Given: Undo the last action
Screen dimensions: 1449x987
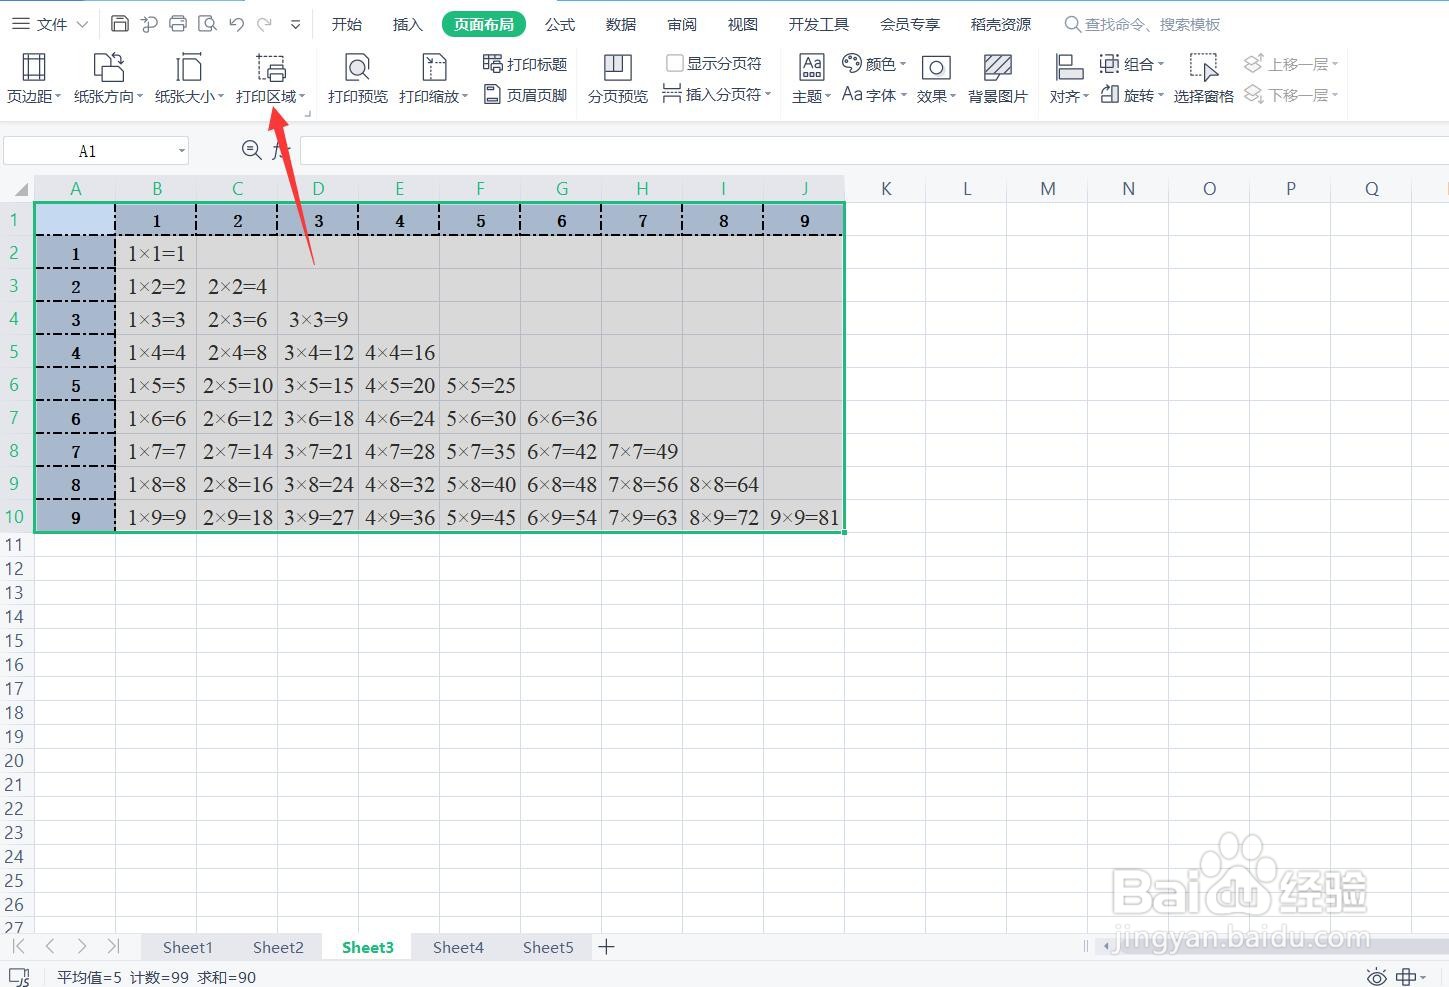Looking at the screenshot, I should tap(236, 24).
